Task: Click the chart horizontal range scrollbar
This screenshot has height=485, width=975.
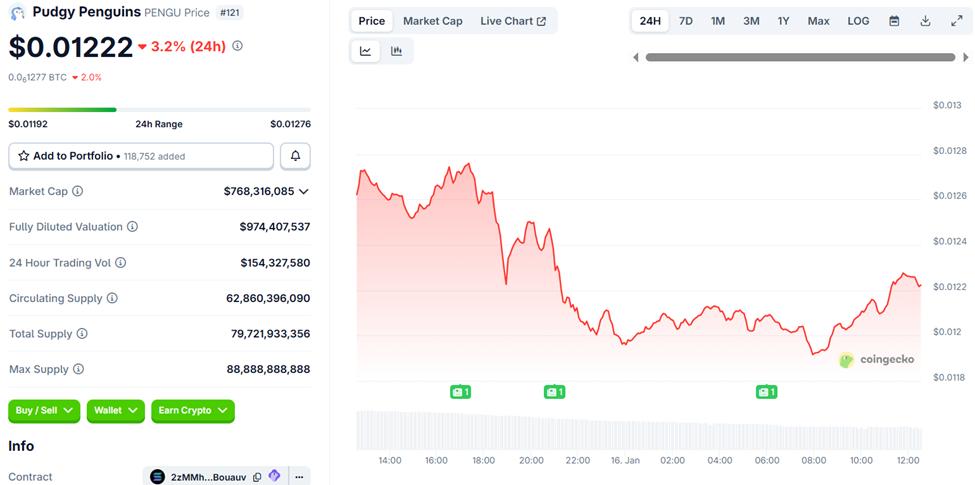Action: click(x=800, y=57)
